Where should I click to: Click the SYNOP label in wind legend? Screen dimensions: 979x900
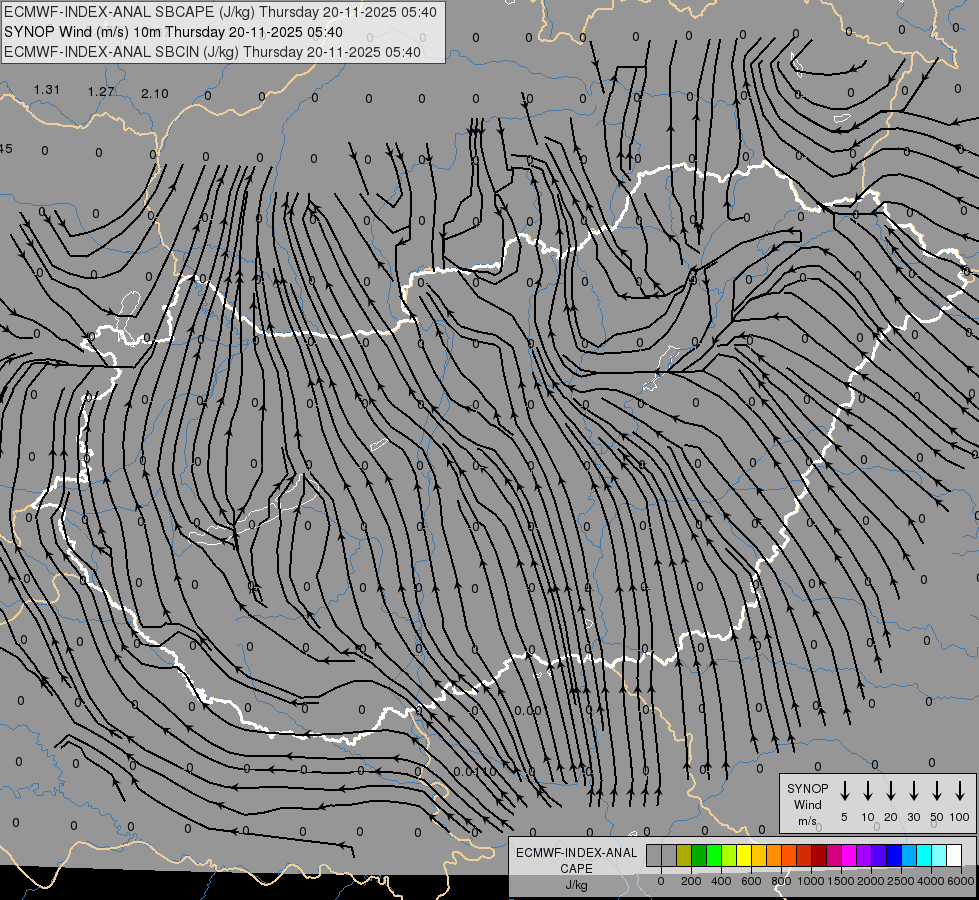[807, 788]
